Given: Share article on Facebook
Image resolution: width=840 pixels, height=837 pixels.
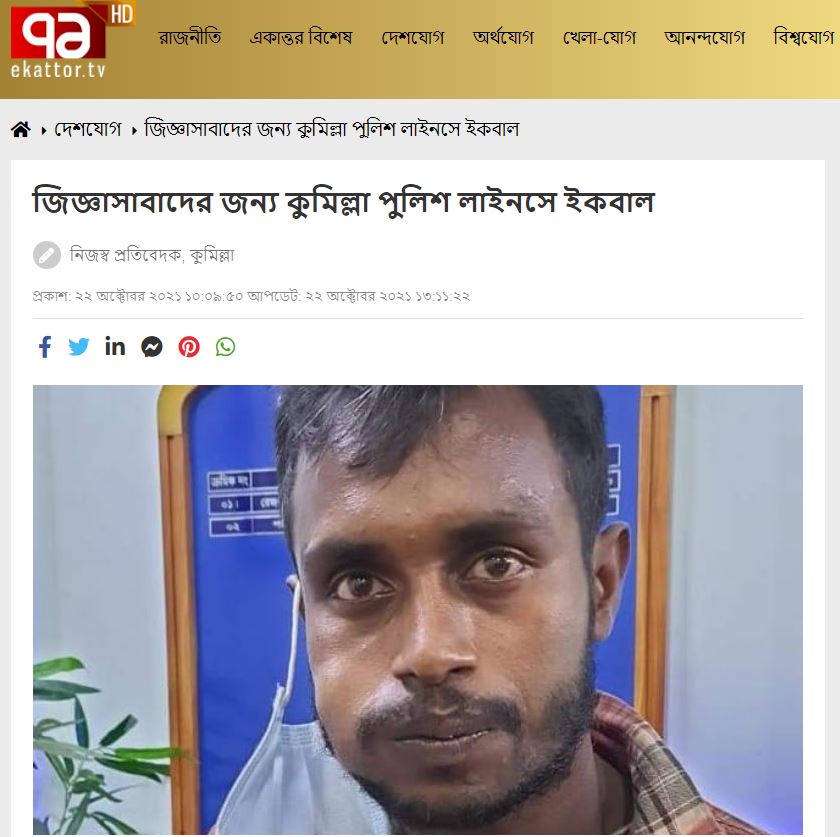Looking at the screenshot, I should (45, 347).
